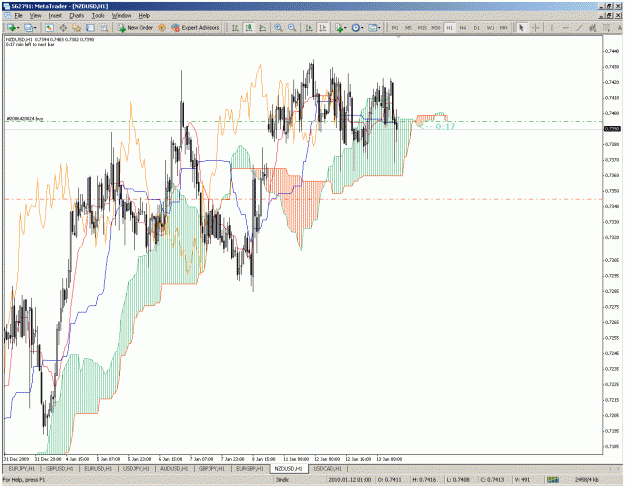Switch to the EURGBP,H1 chart tab
Screen dimensions: 625x486
click(250, 468)
